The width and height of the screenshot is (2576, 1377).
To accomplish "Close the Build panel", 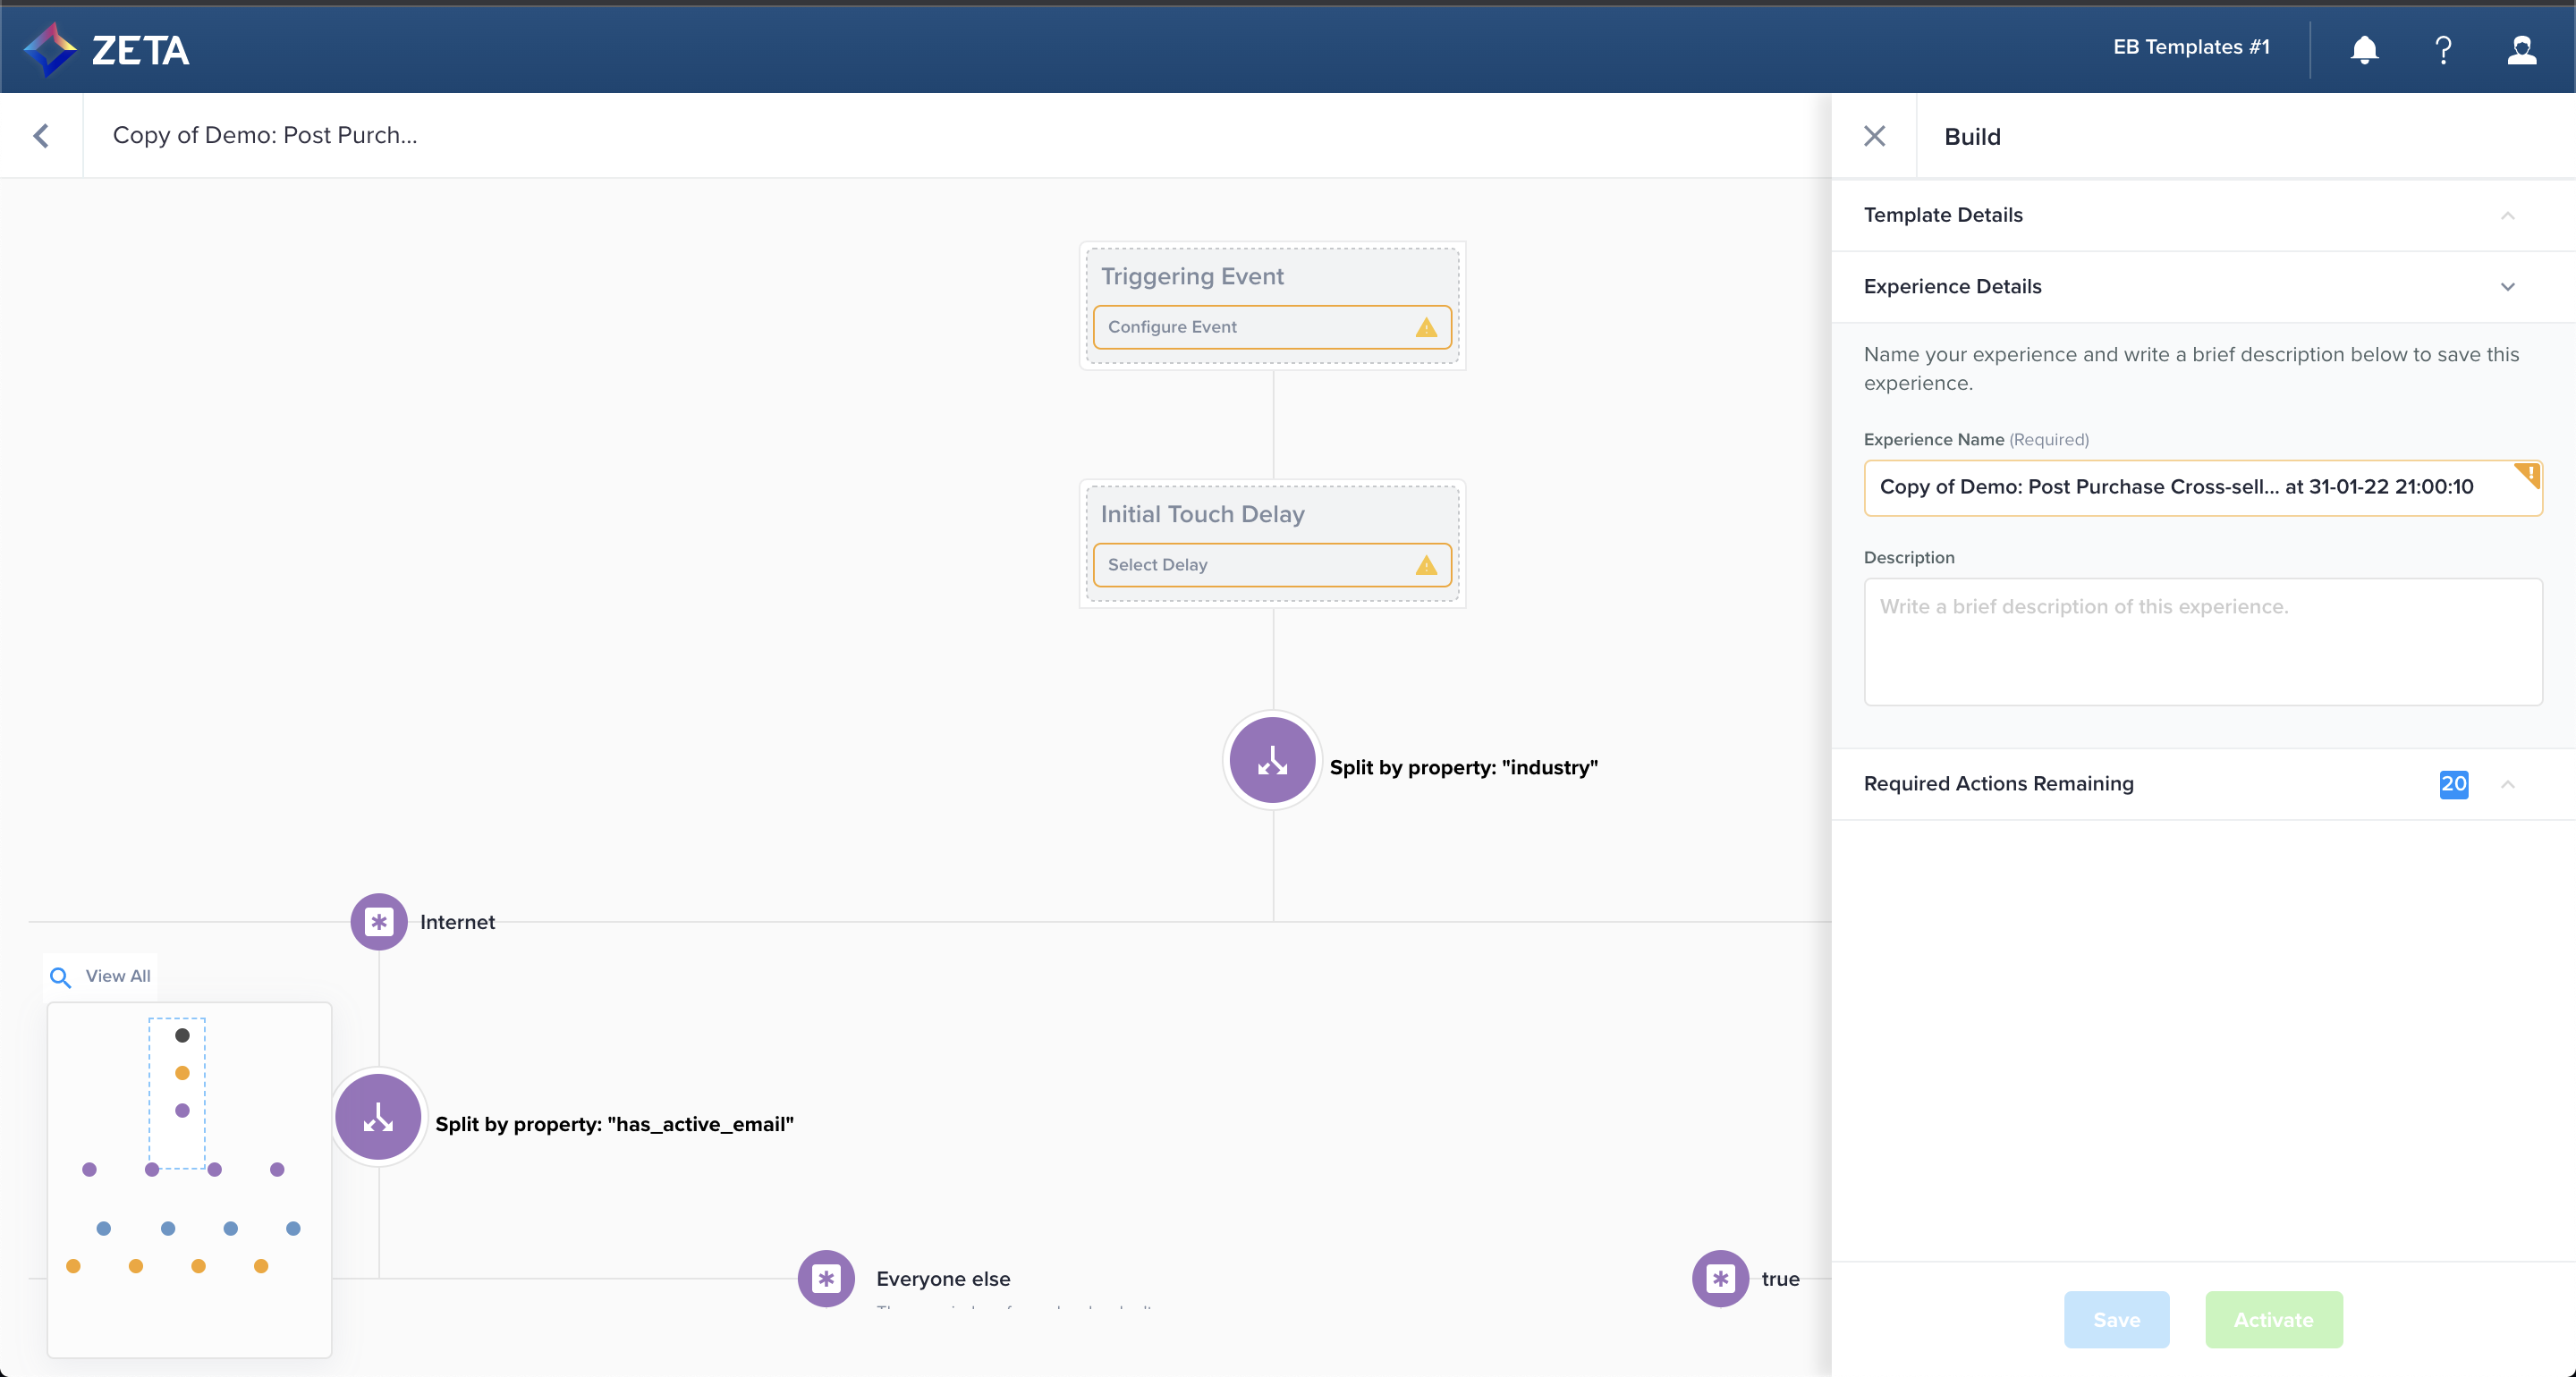I will tap(1874, 136).
